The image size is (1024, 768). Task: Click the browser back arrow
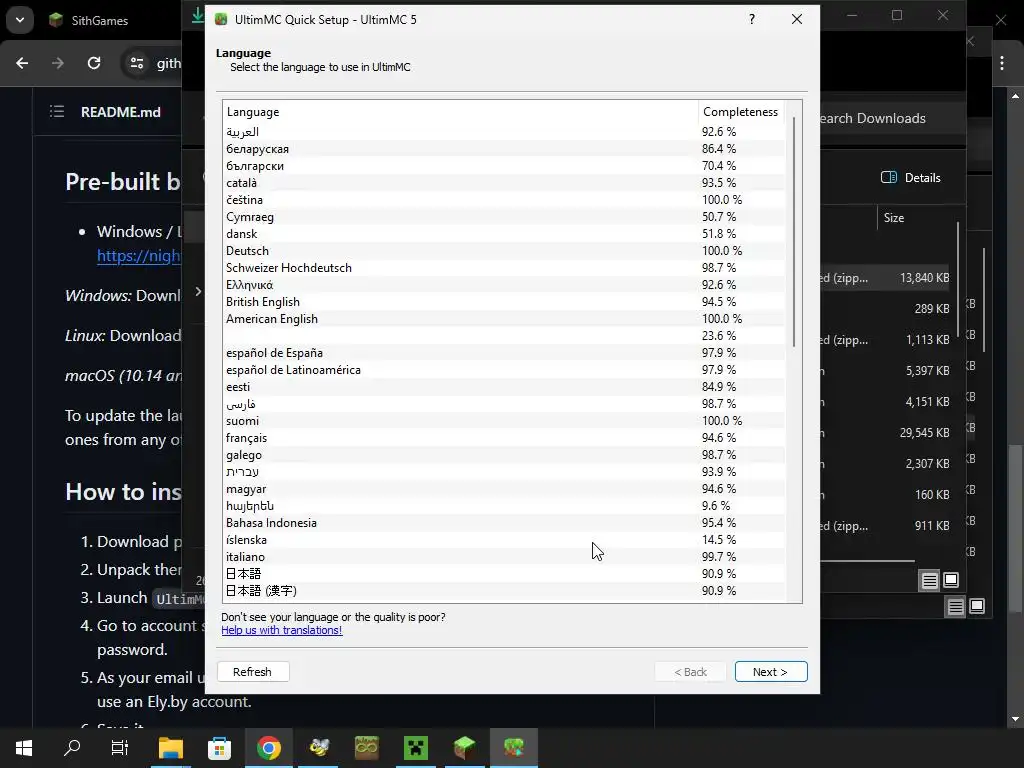click(22, 63)
